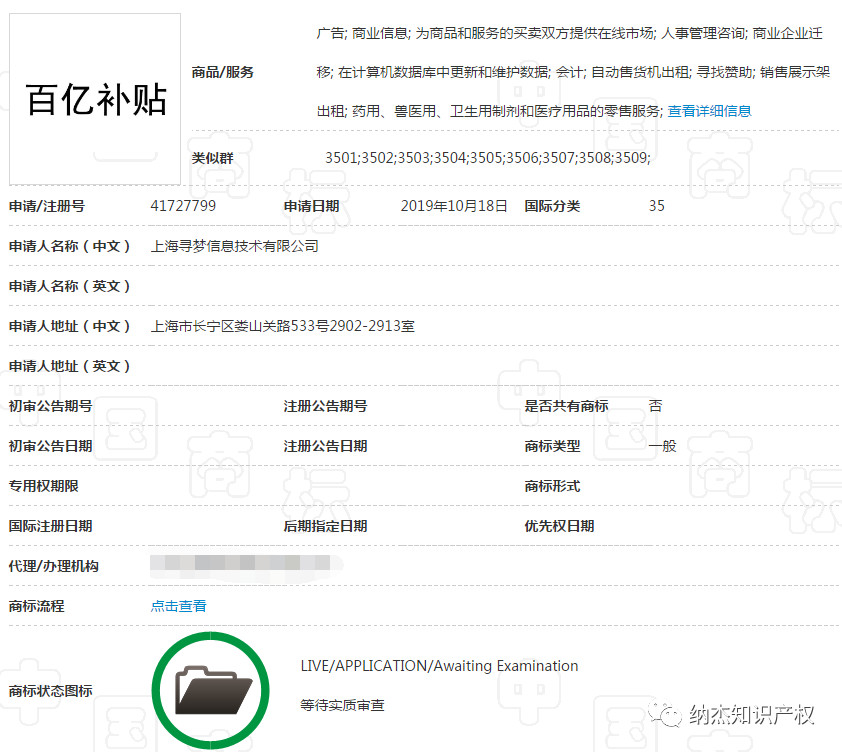
Task: Click the WeChat logo in the watermark
Action: pyautogui.click(x=665, y=714)
